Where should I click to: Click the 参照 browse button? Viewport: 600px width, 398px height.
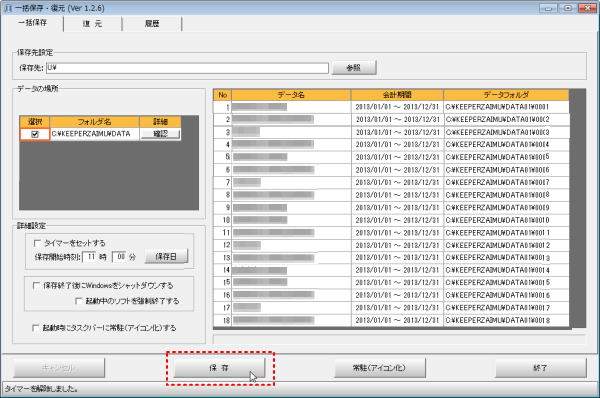click(x=354, y=68)
